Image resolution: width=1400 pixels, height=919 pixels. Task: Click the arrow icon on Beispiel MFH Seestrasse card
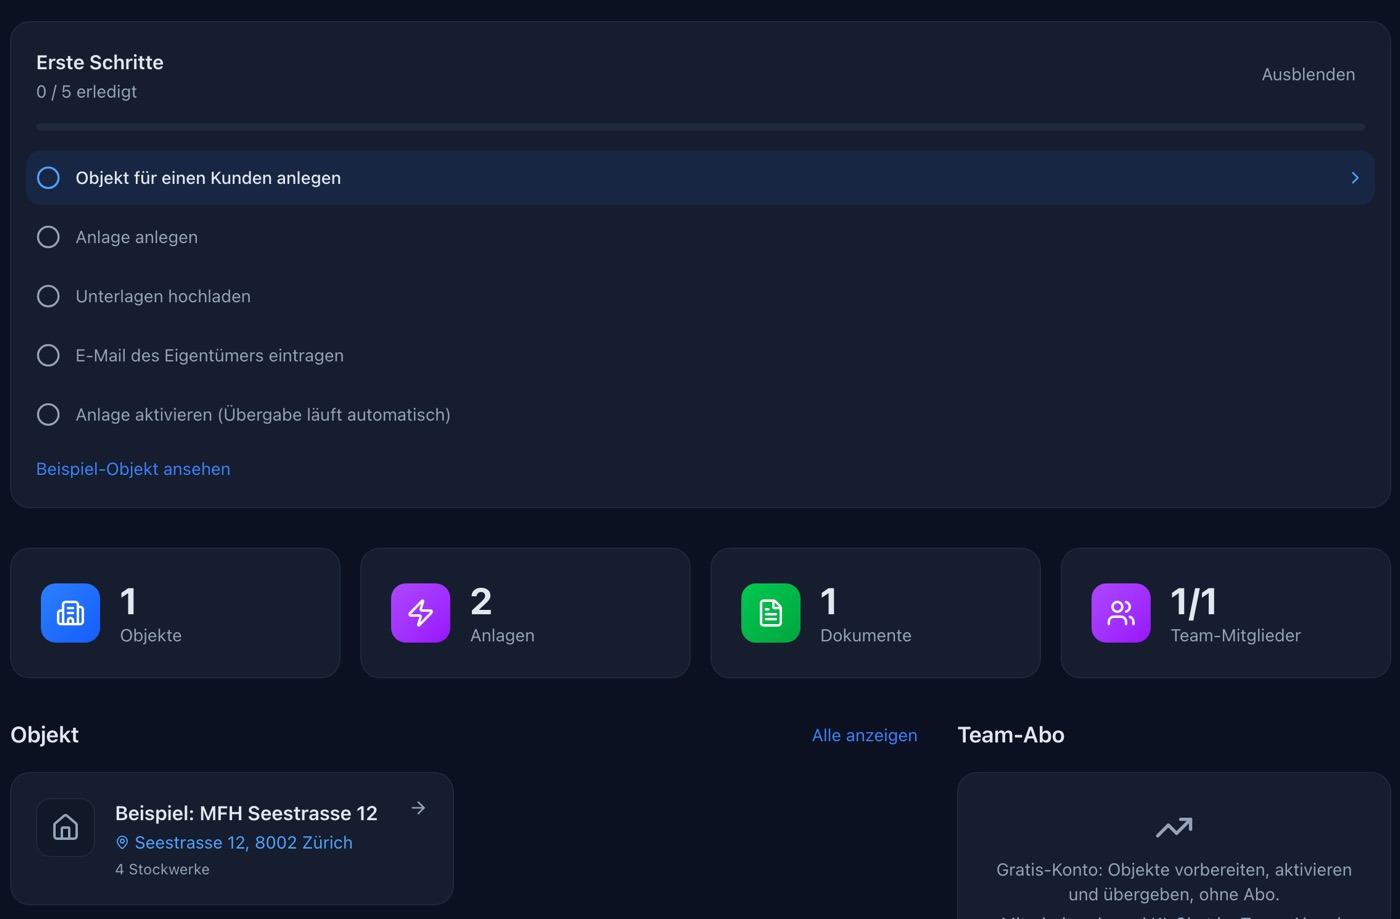418,808
